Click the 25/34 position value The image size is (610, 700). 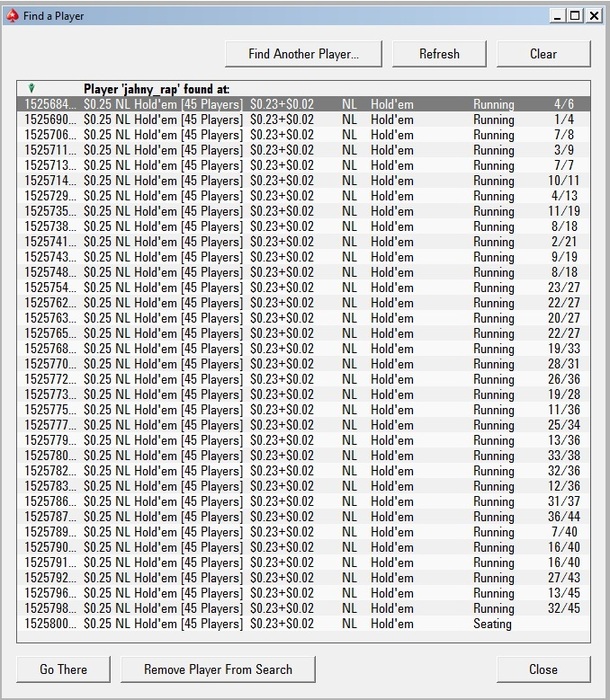pyautogui.click(x=564, y=425)
